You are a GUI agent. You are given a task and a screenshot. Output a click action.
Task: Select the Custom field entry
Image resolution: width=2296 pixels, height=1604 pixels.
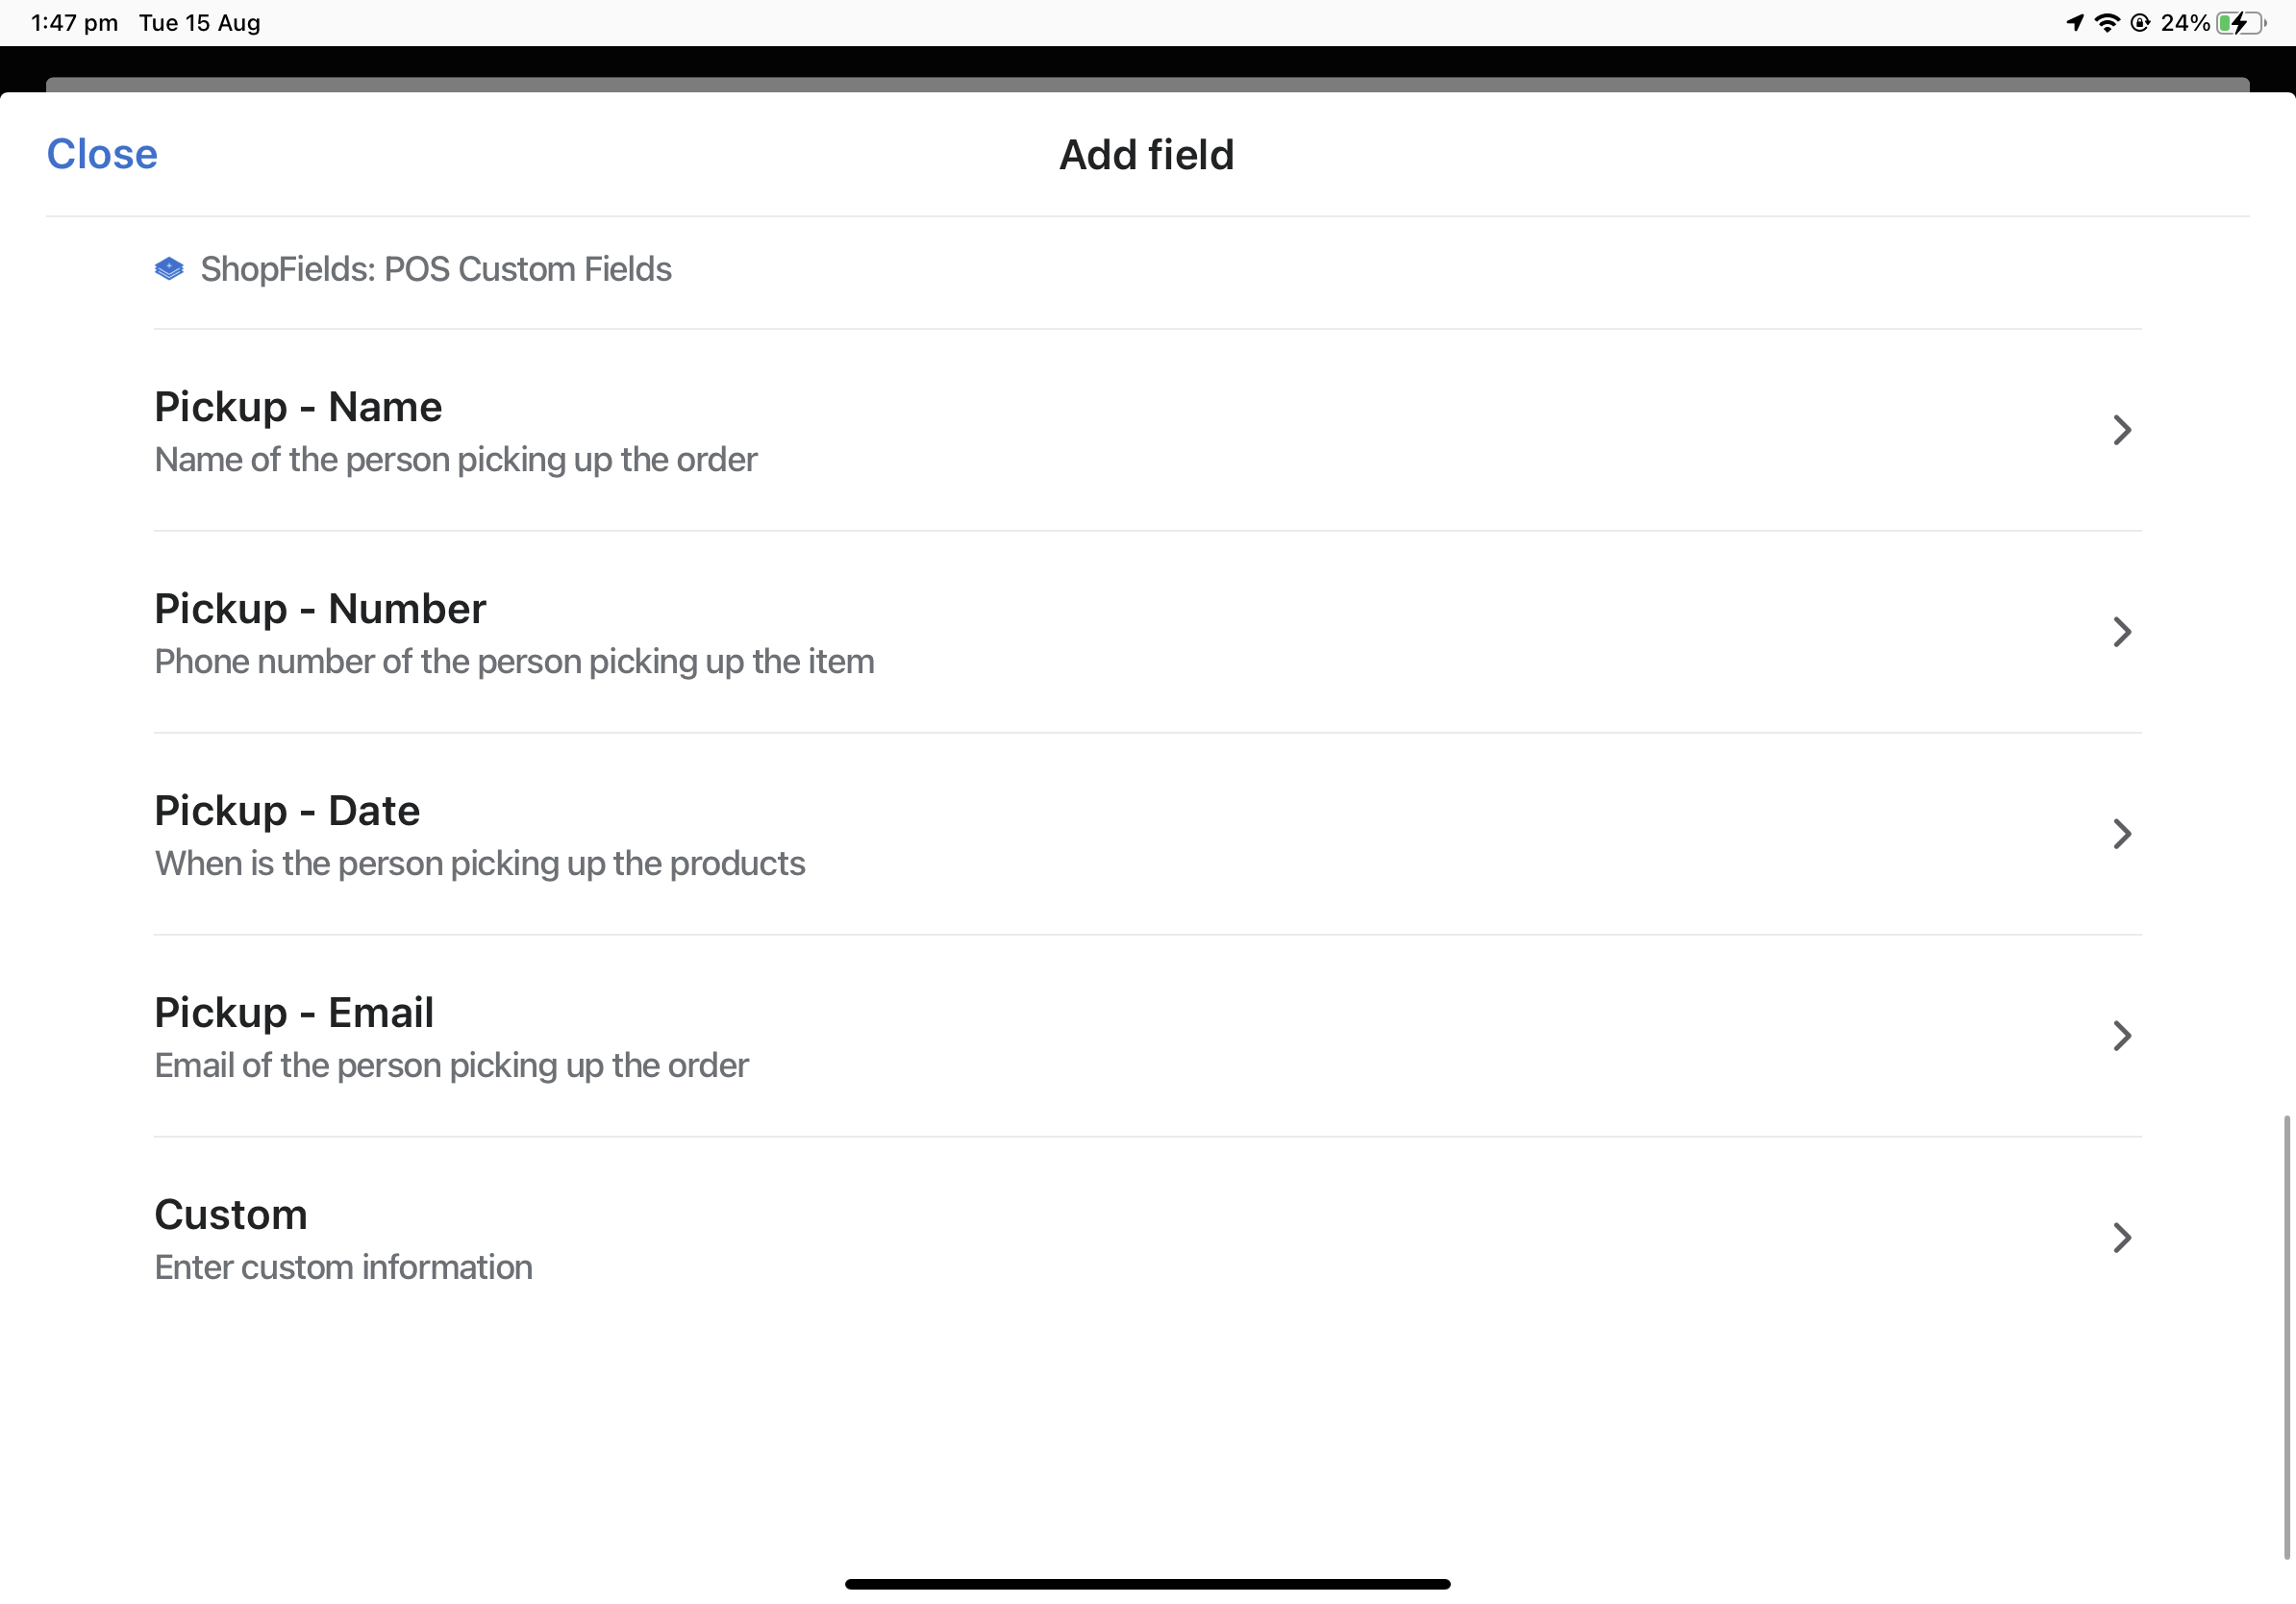[x=1146, y=1238]
